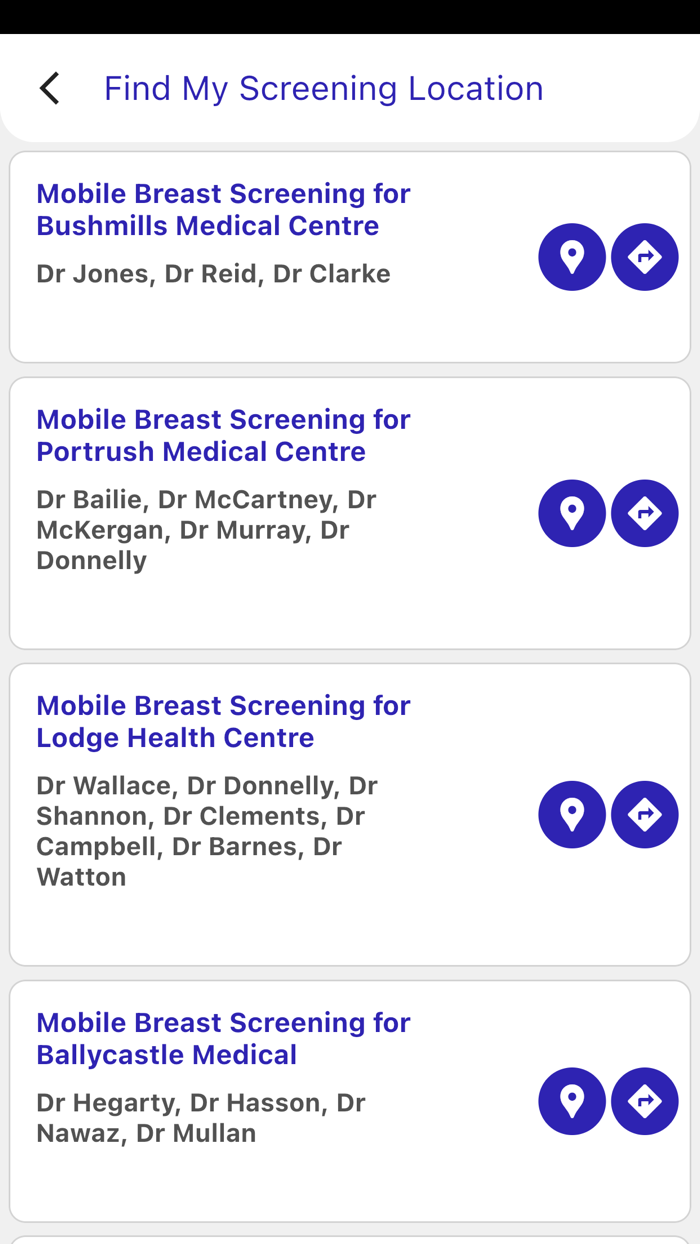Open map location for Portrush Medical Centre
700x1244 pixels.
point(572,513)
